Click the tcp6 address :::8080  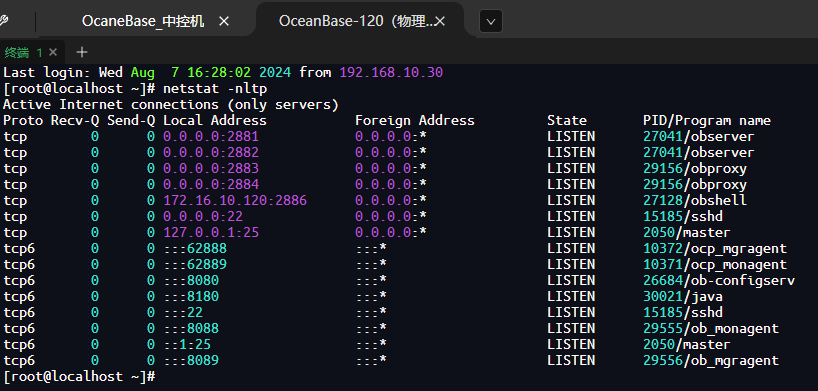point(191,280)
